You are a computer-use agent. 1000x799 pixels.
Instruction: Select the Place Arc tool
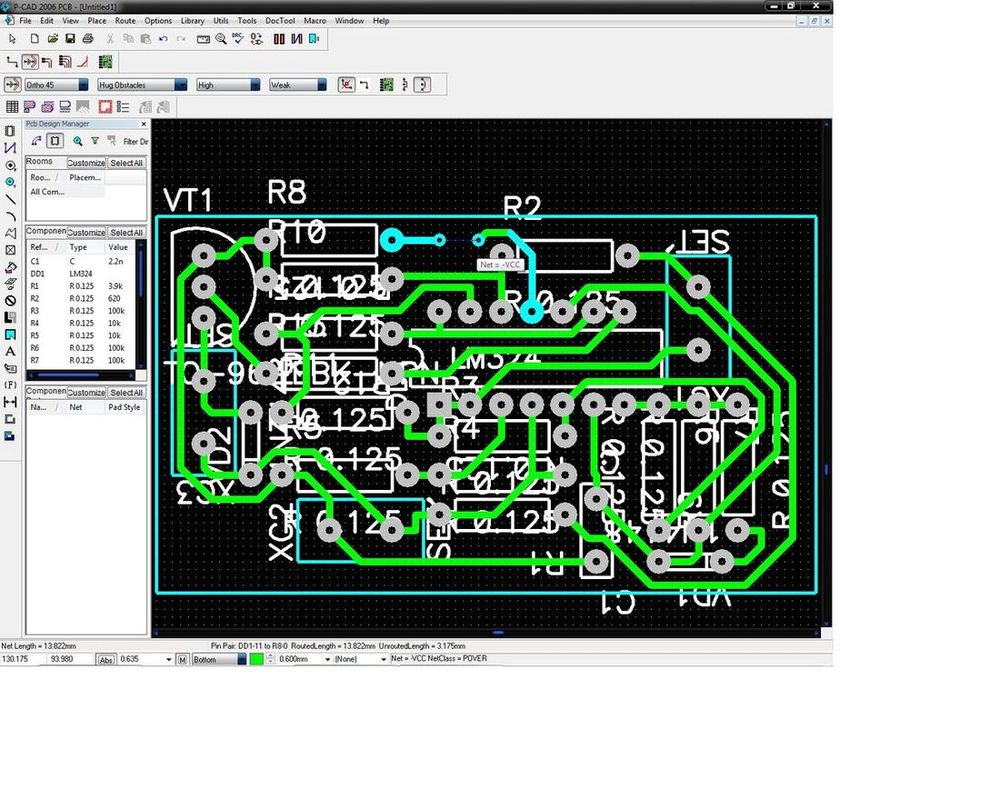(10, 216)
